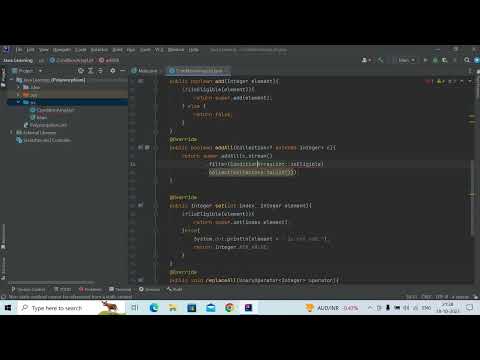Screen dimensions: 480x360
Task: Open the Version Control tool window
Action: click(x=28, y=289)
